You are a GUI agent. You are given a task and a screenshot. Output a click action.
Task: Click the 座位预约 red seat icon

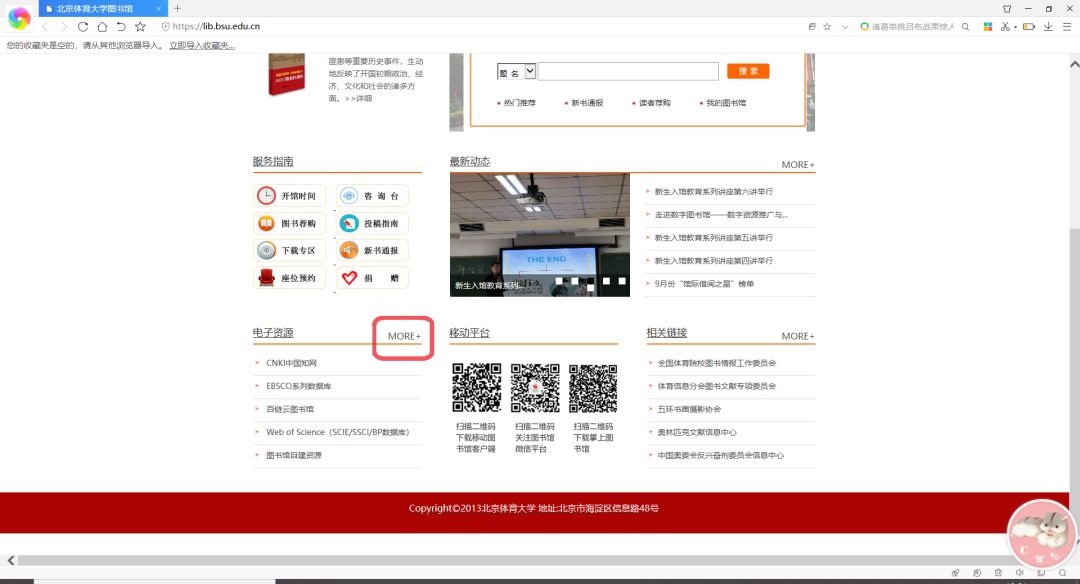click(266, 278)
